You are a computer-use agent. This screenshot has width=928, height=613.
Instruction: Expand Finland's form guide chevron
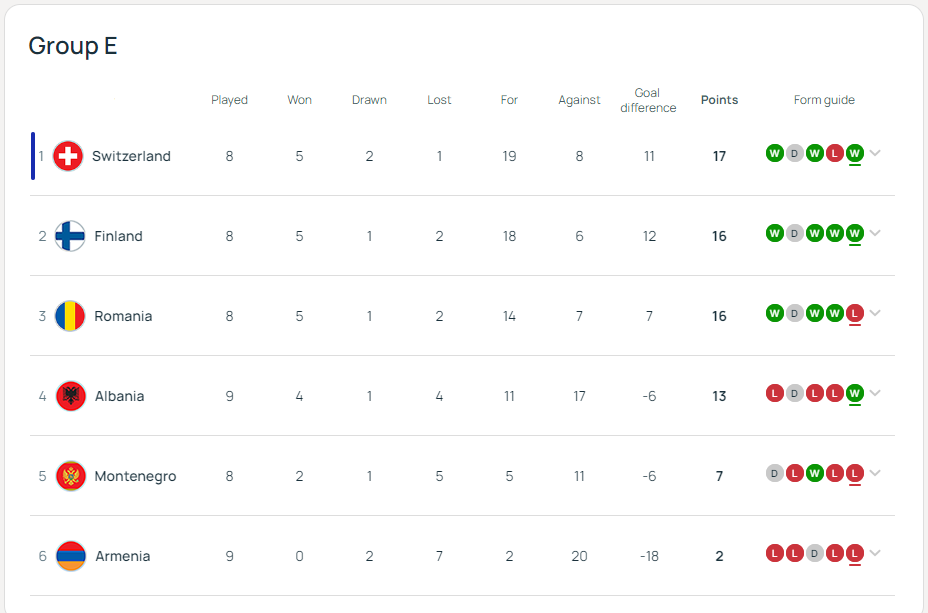[x=875, y=233]
